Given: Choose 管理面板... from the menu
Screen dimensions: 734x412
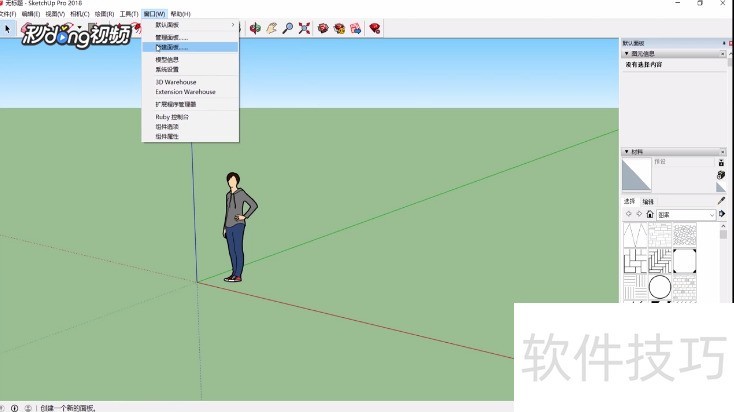Looking at the screenshot, I should tap(191, 37).
